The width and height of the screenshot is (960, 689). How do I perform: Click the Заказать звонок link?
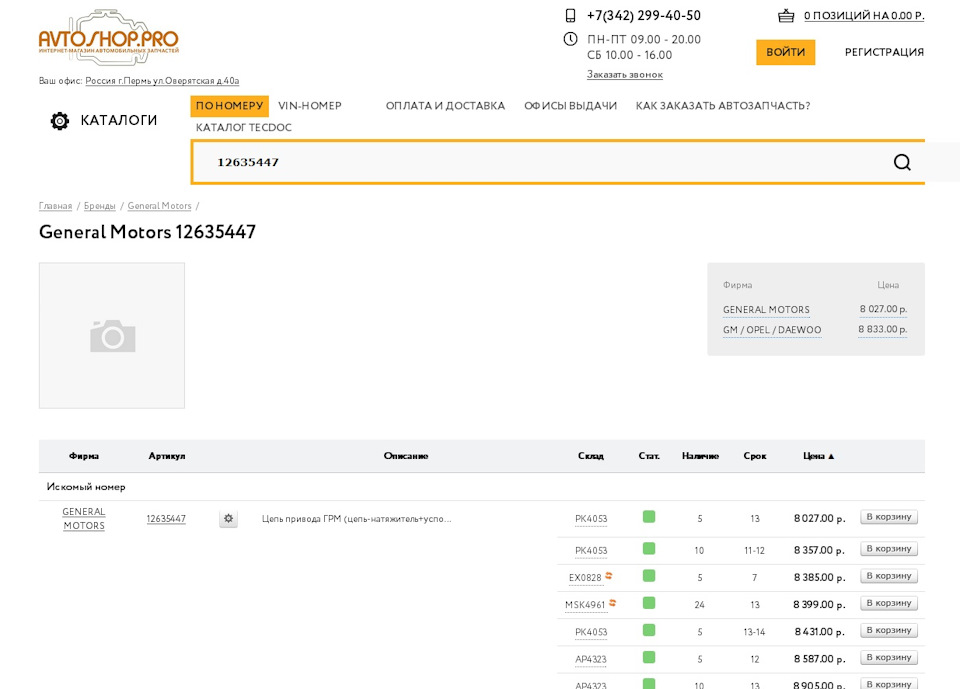tap(624, 75)
